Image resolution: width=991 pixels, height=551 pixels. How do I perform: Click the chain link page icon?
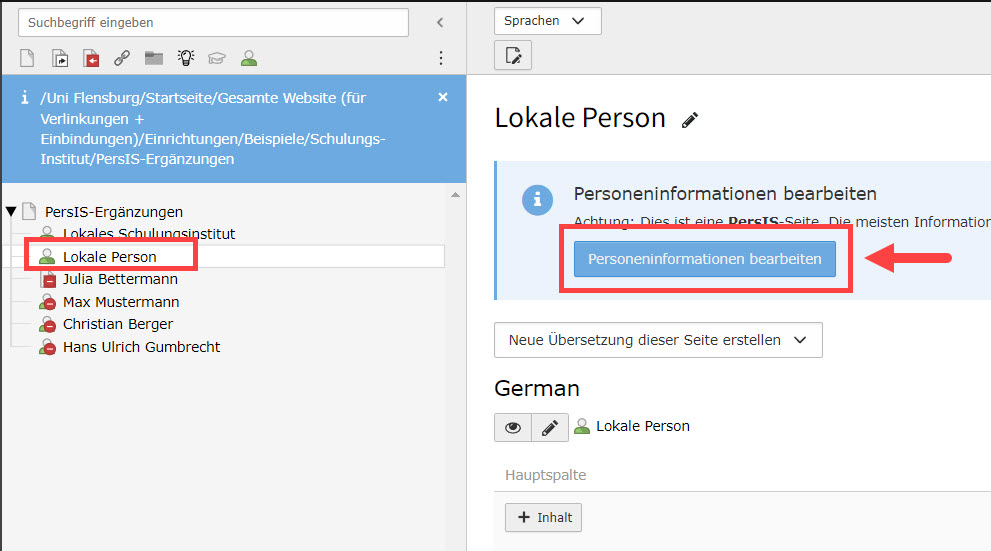(122, 58)
